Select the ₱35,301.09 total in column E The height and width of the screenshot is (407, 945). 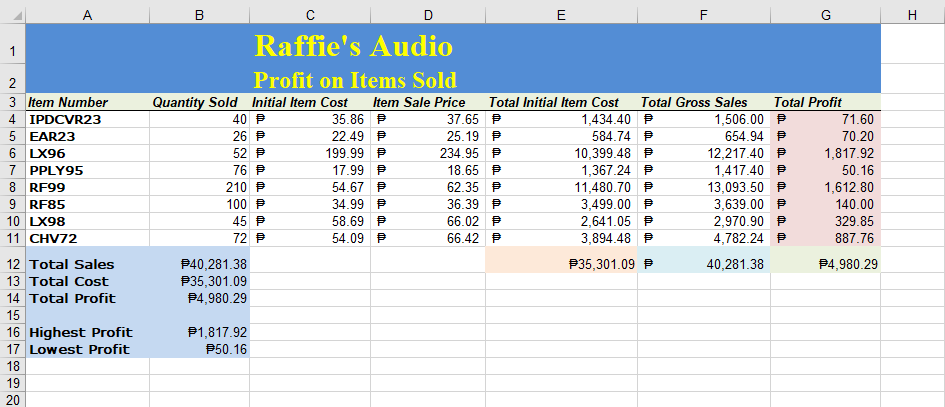click(561, 260)
